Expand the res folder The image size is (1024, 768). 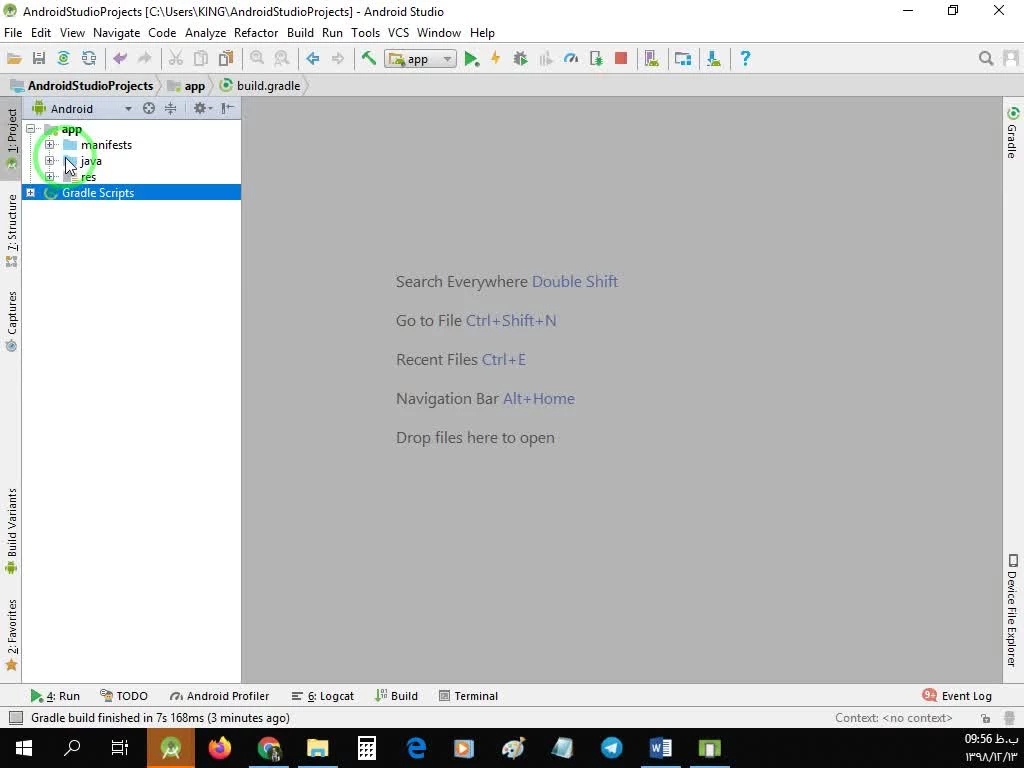coord(50,176)
